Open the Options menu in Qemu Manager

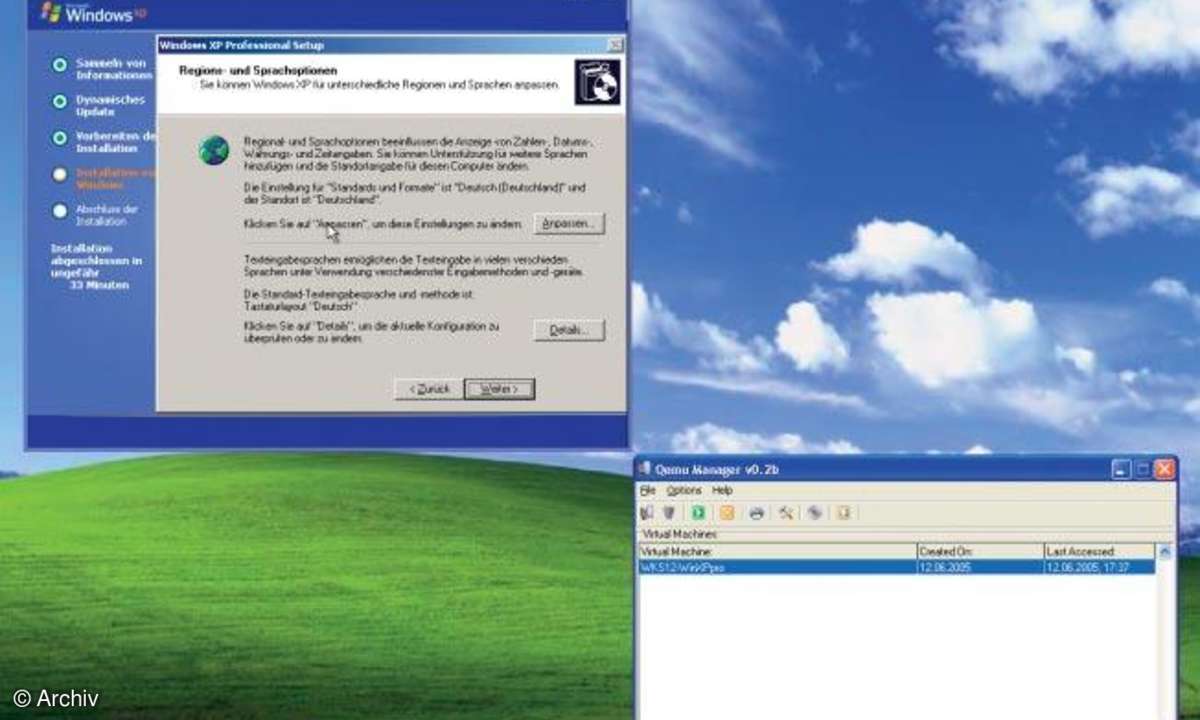point(684,491)
